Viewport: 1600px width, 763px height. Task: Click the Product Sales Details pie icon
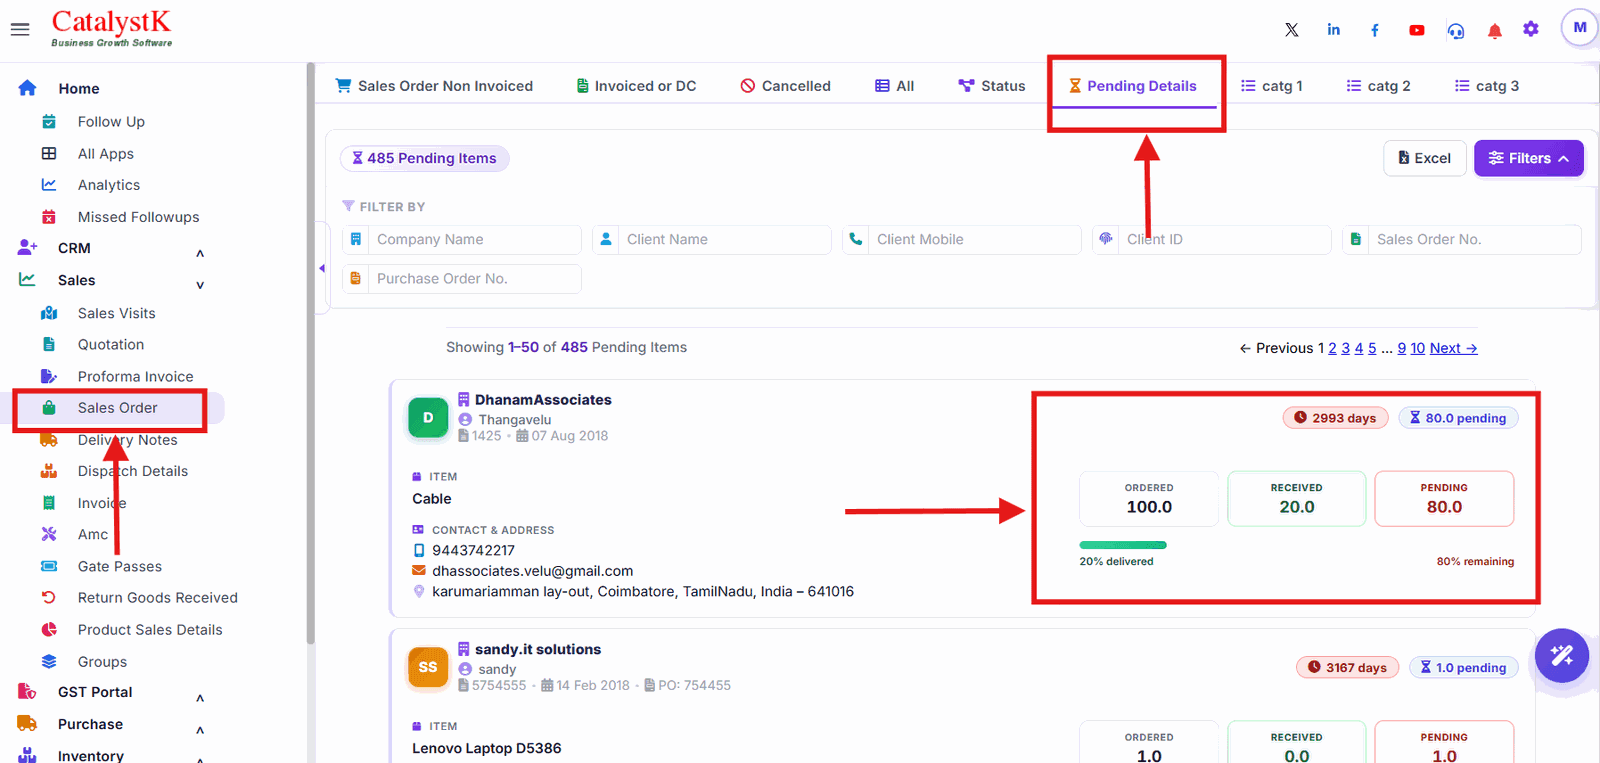point(49,629)
